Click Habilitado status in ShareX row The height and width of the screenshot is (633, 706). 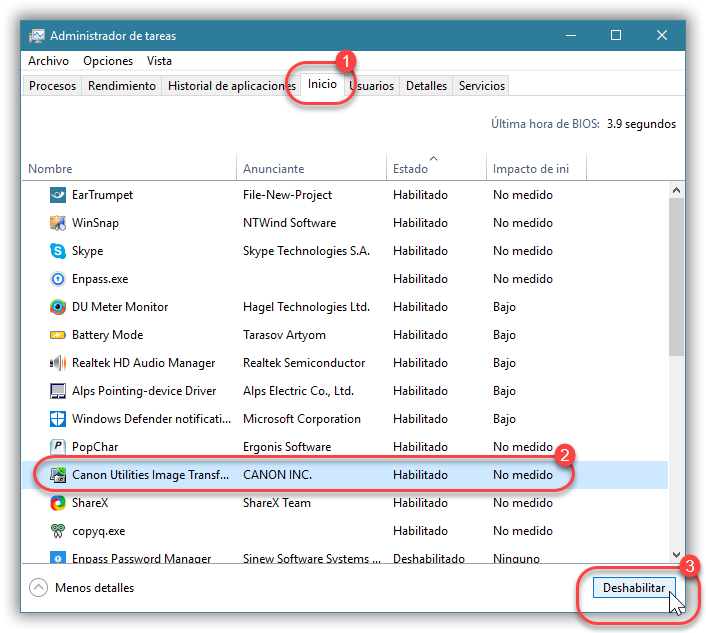[x=420, y=503]
